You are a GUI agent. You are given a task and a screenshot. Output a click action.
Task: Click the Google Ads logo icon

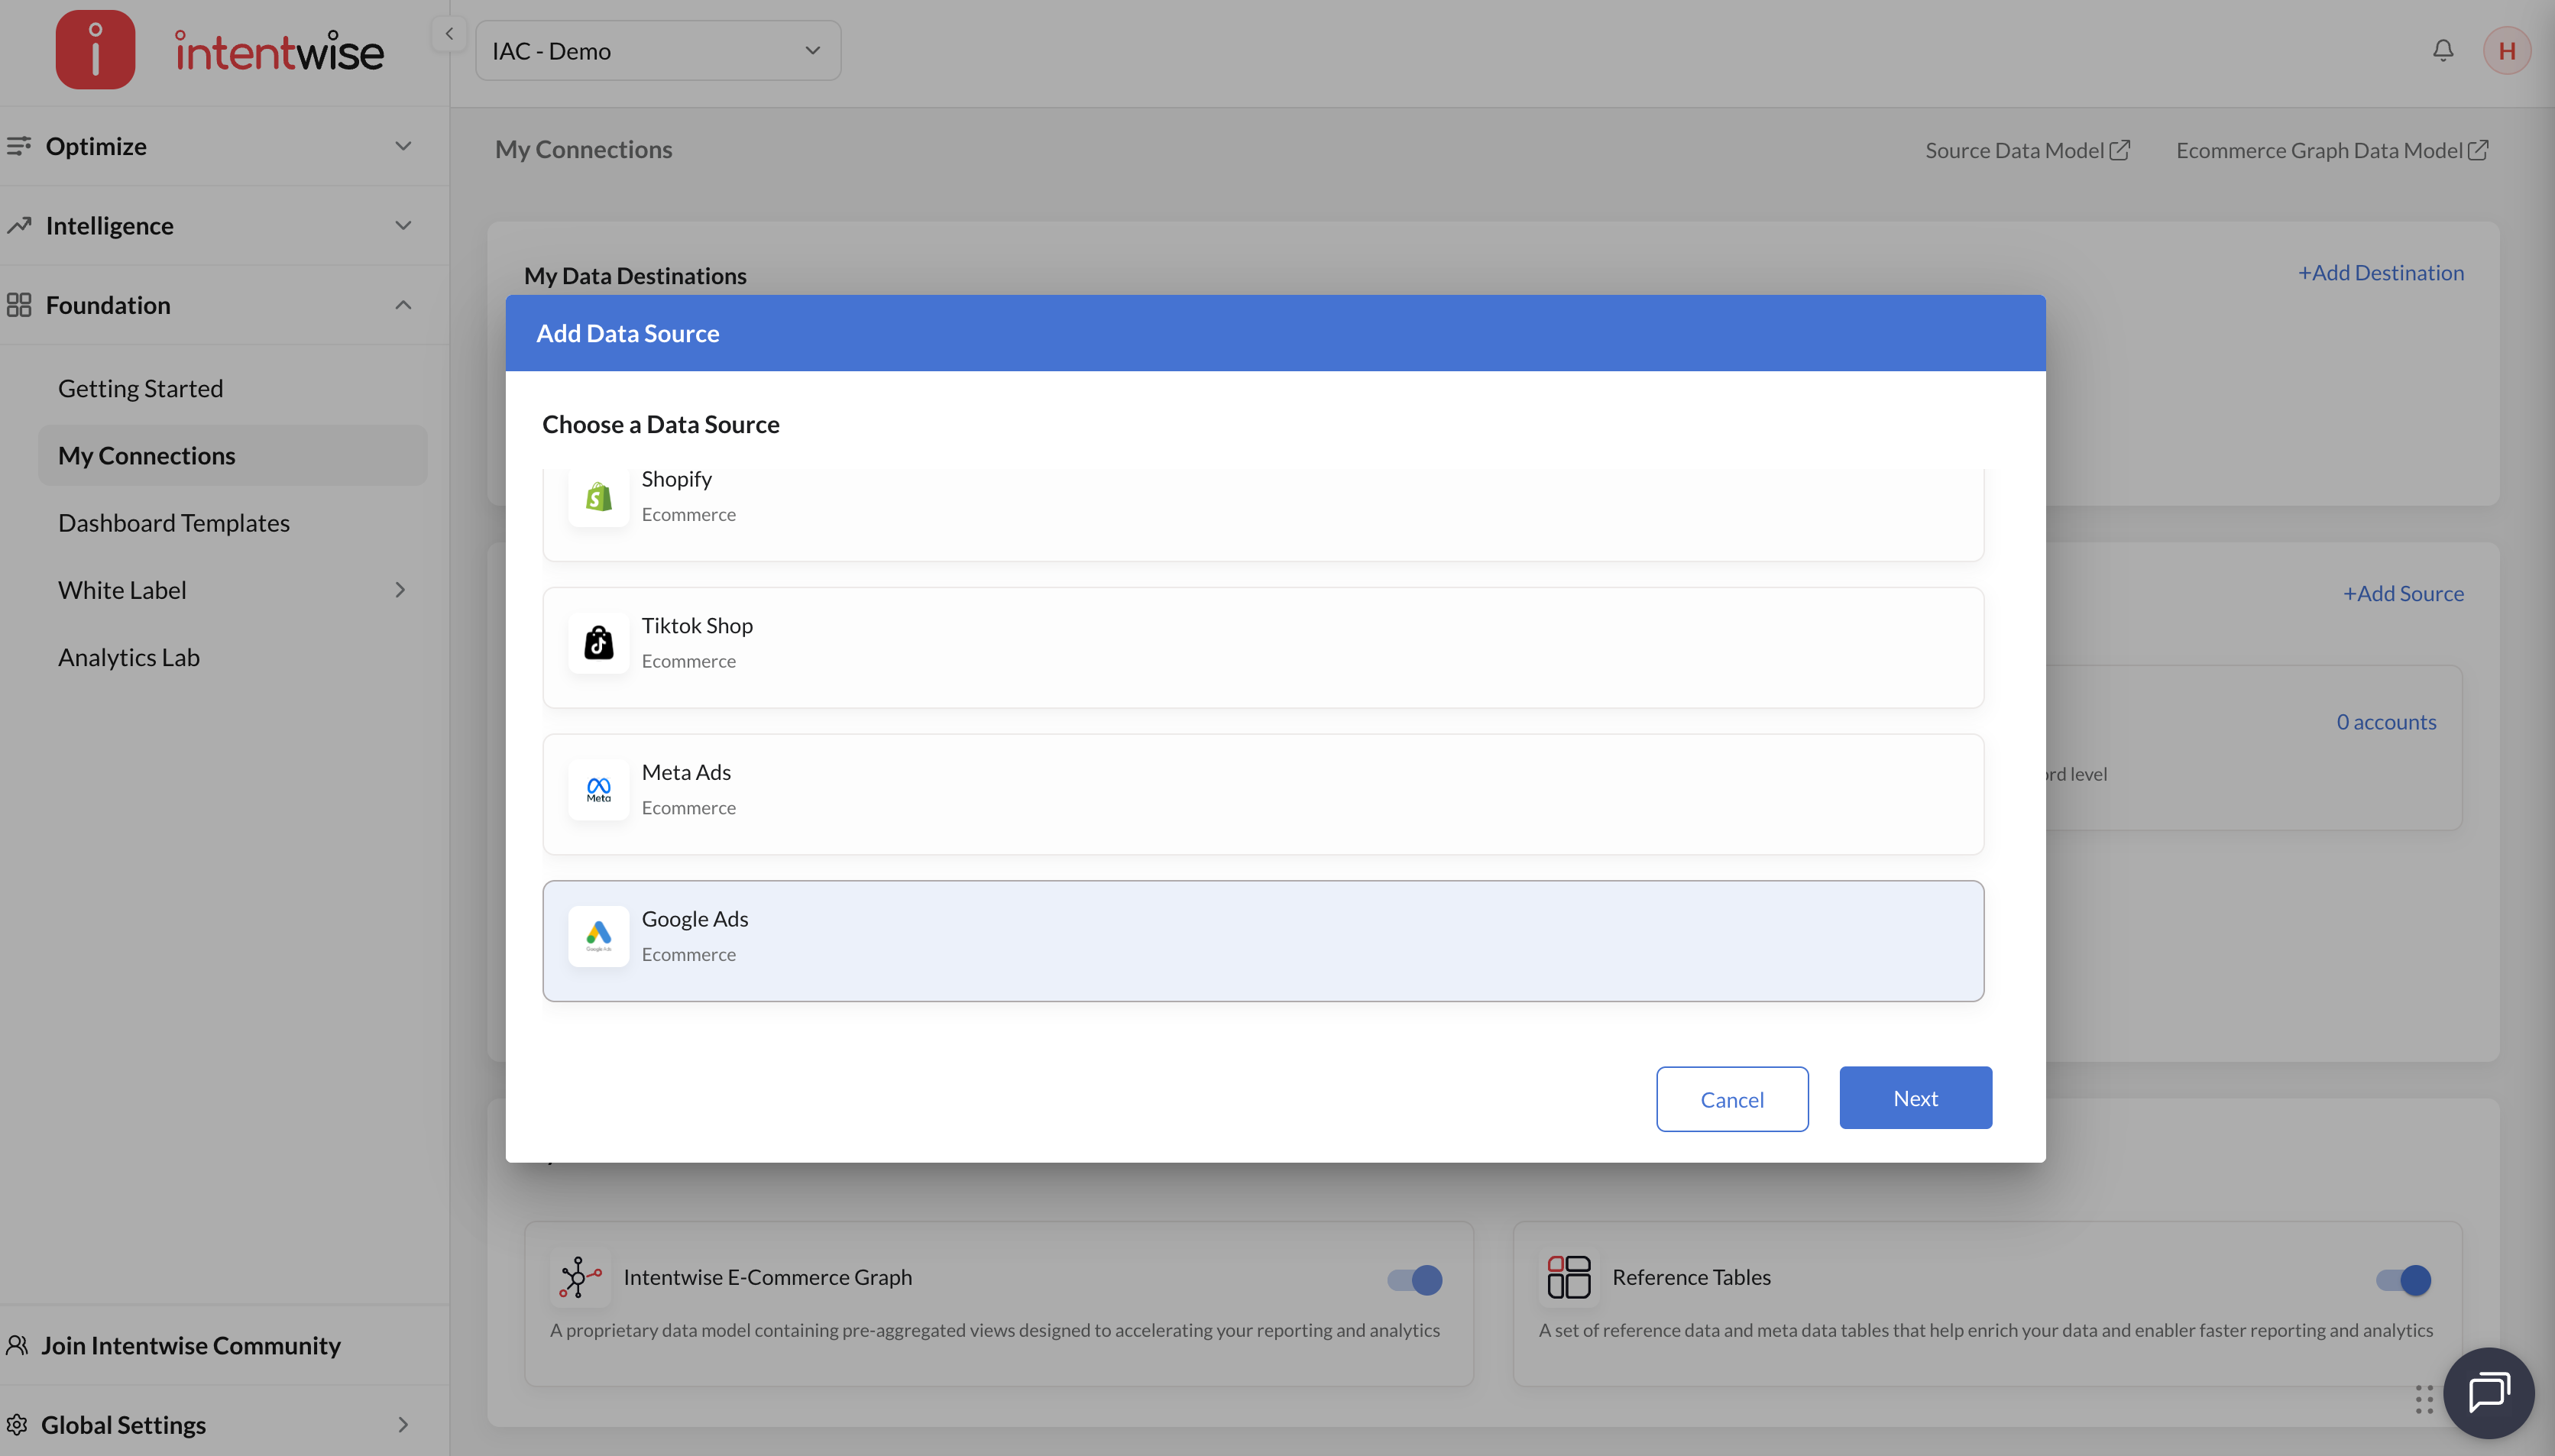coord(598,936)
